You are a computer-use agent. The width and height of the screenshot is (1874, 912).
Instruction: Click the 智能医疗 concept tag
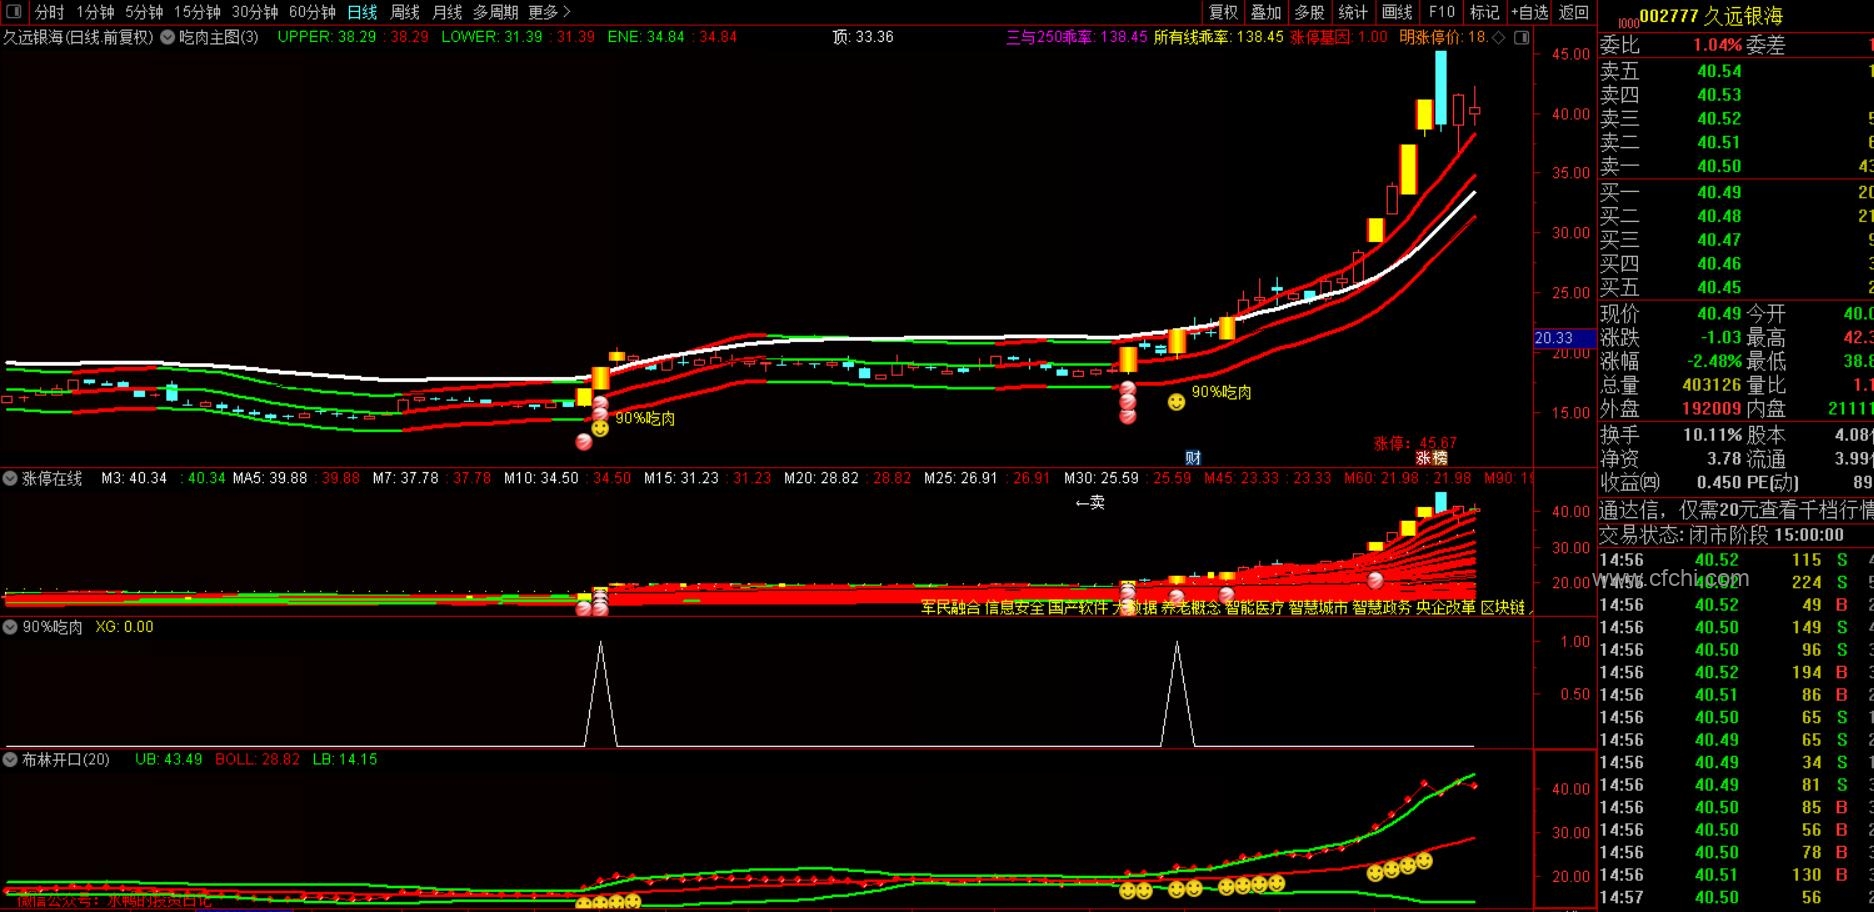coord(1254,607)
